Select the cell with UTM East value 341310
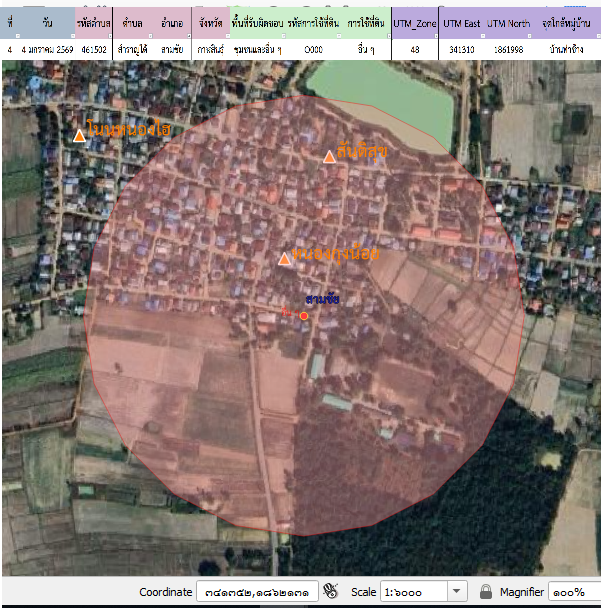This screenshot has height=608, width=601. pos(462,48)
